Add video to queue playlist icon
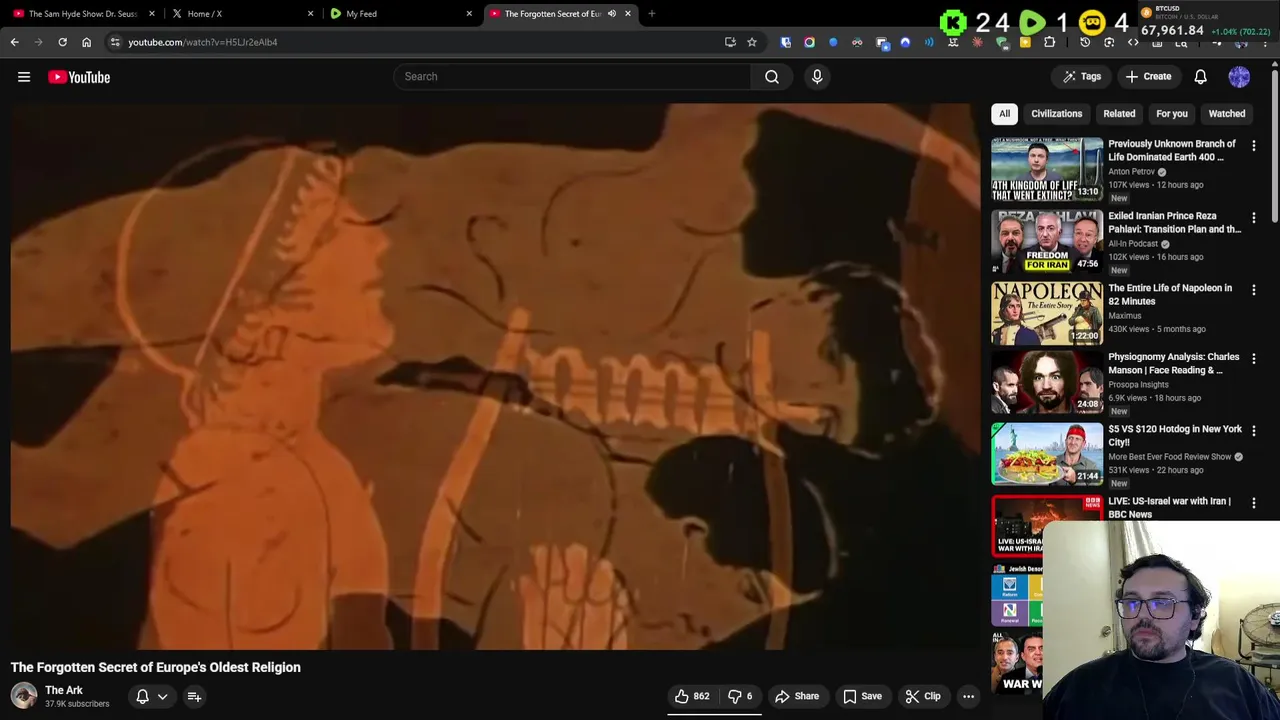The height and width of the screenshot is (720, 1280). coord(194,696)
